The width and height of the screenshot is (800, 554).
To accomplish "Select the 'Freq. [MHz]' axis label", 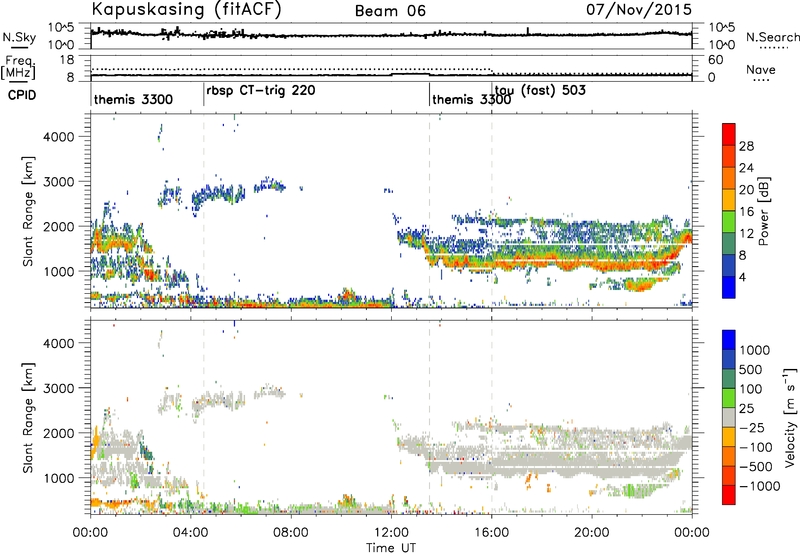I will (20, 68).
